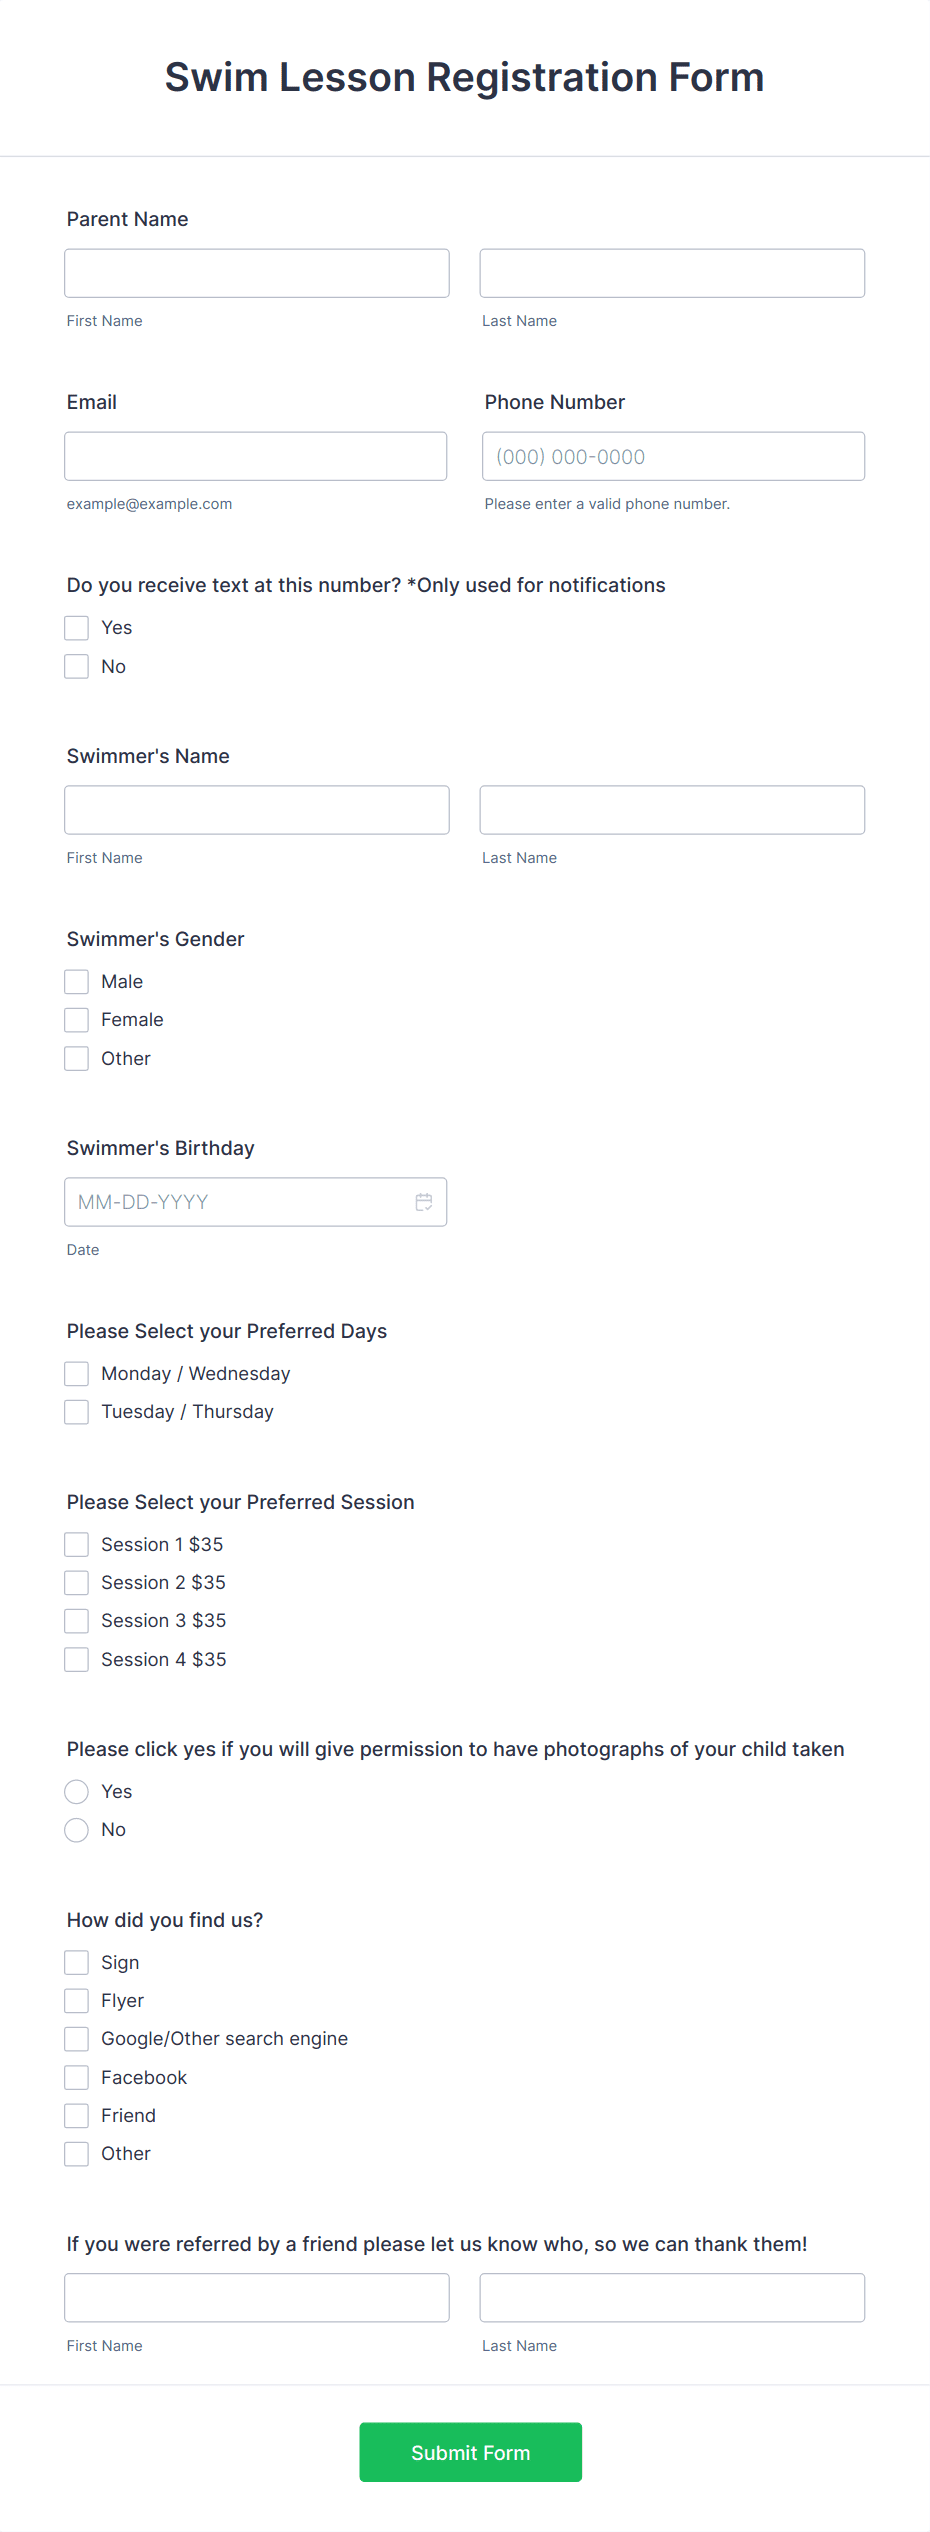Image resolution: width=930 pixels, height=2532 pixels.
Task: Check Google/Other search engine option
Action: tap(76, 2038)
